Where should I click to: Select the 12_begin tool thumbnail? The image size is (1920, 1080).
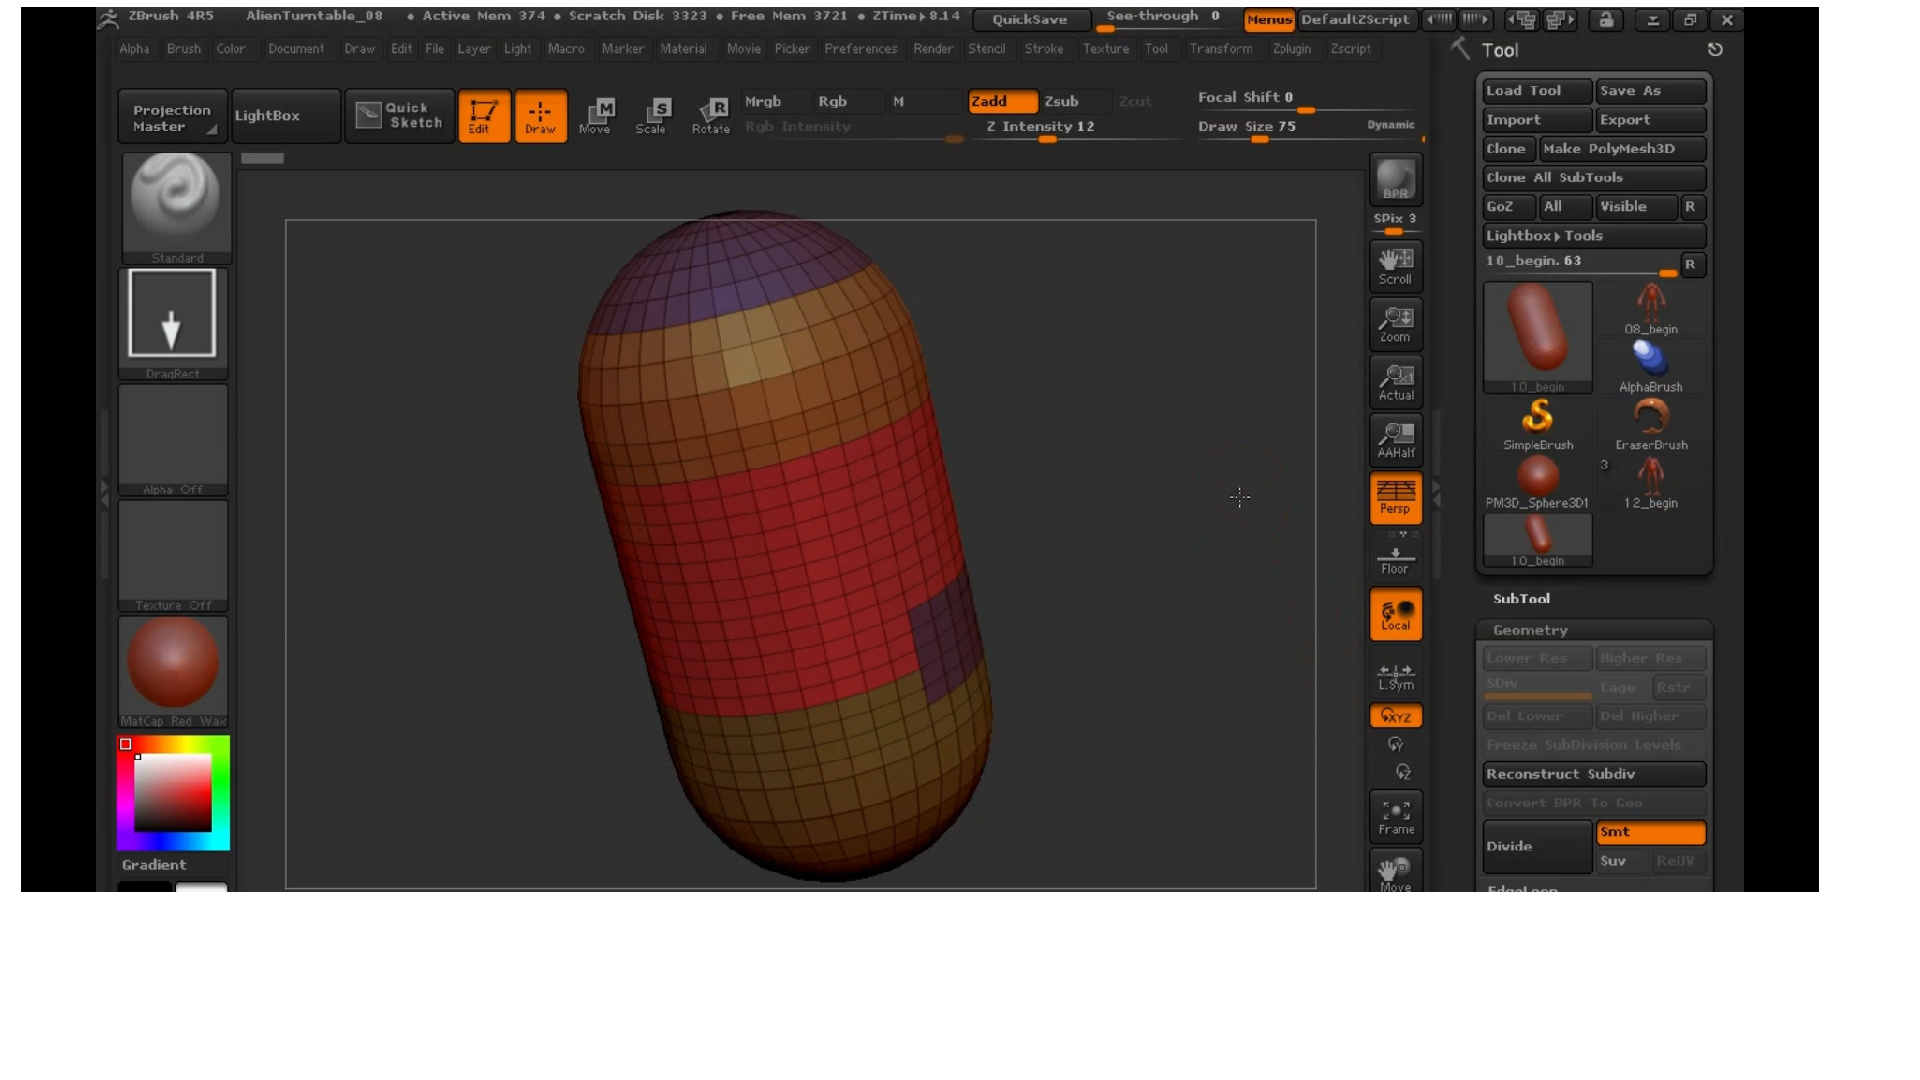click(x=1651, y=483)
